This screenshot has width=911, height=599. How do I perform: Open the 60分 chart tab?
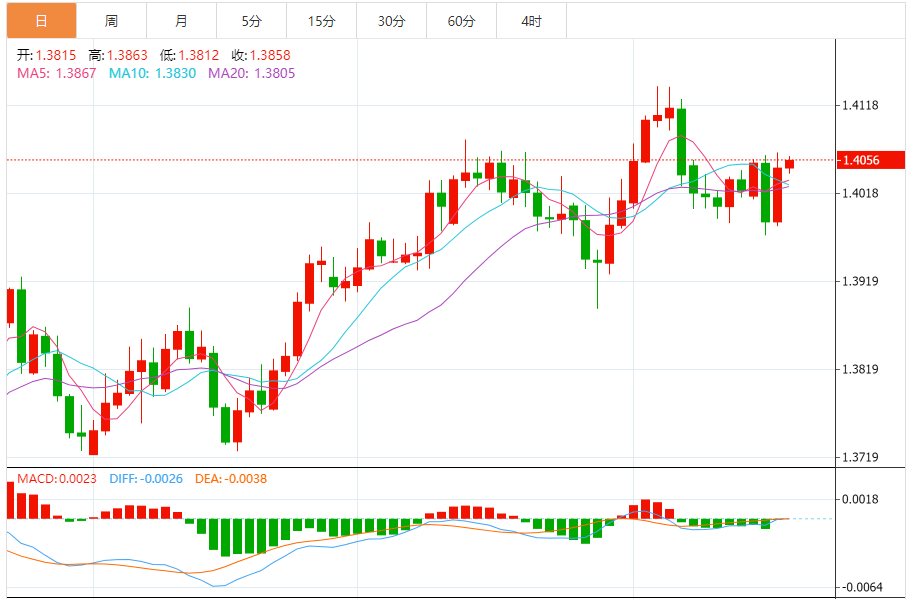(x=461, y=21)
